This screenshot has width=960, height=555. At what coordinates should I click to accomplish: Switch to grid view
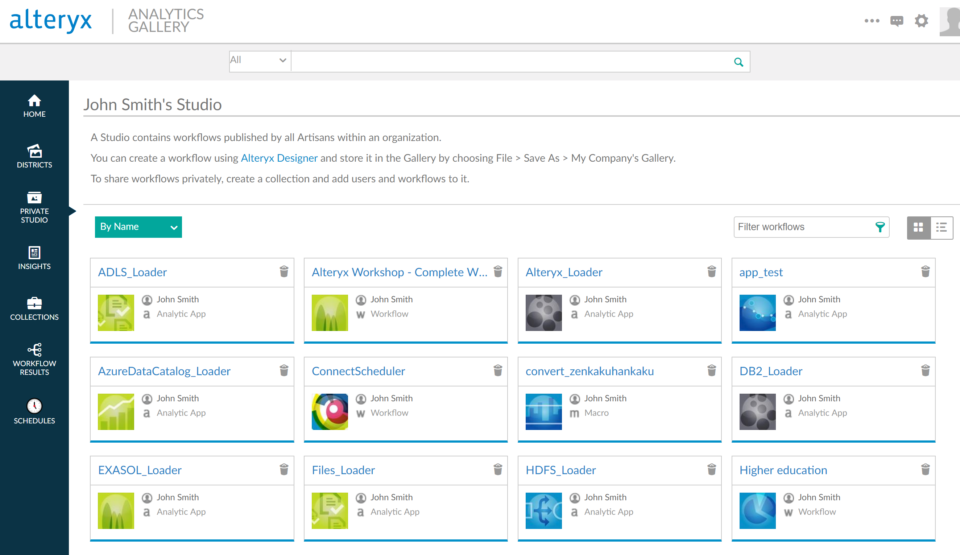(918, 227)
